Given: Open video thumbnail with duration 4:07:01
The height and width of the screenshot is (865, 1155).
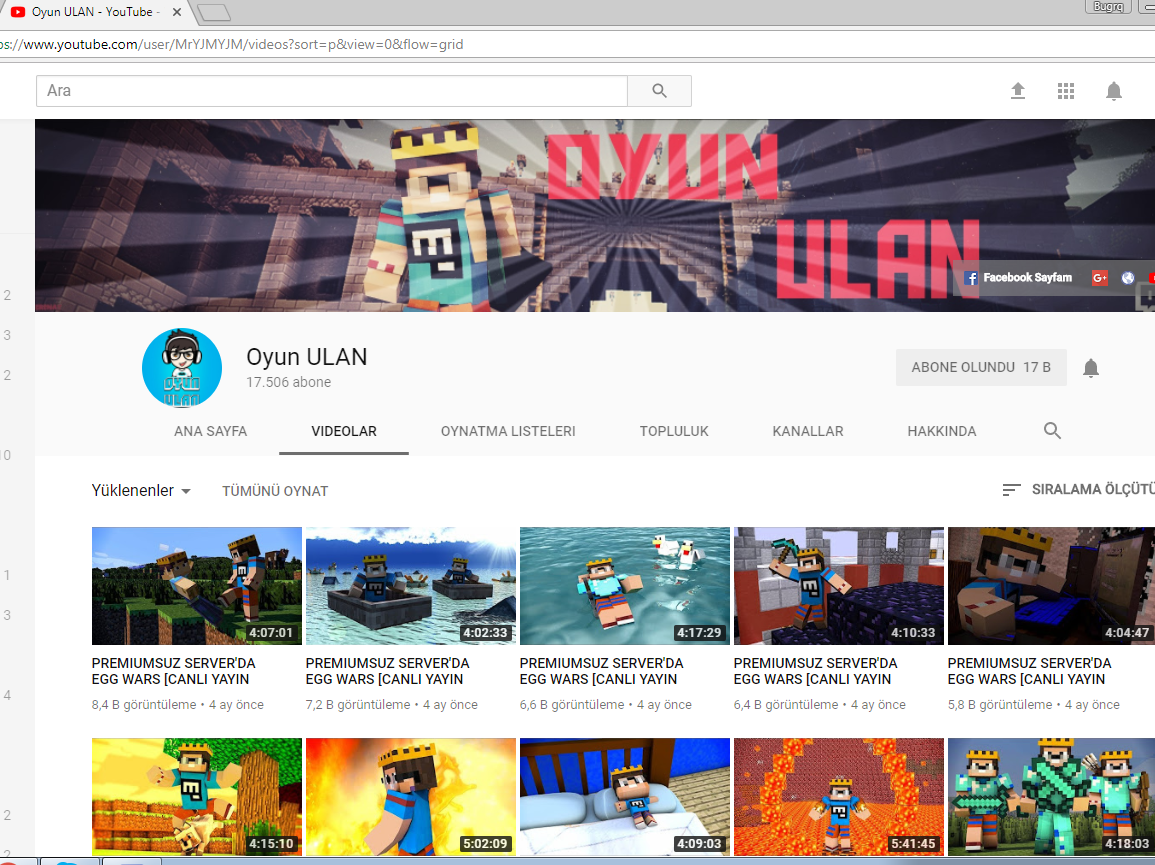Looking at the screenshot, I should [197, 586].
